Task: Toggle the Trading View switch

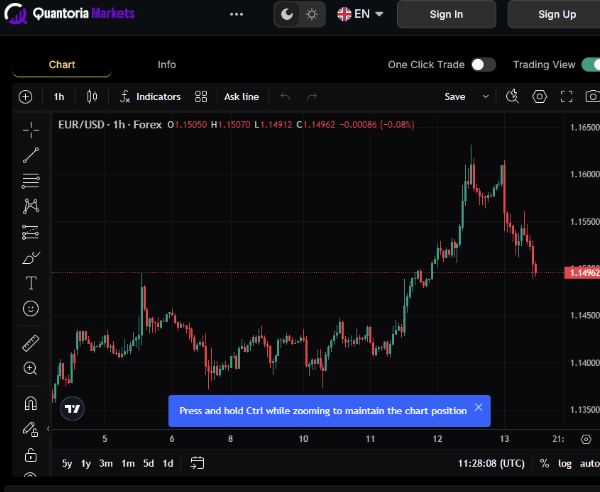Action: click(x=591, y=65)
